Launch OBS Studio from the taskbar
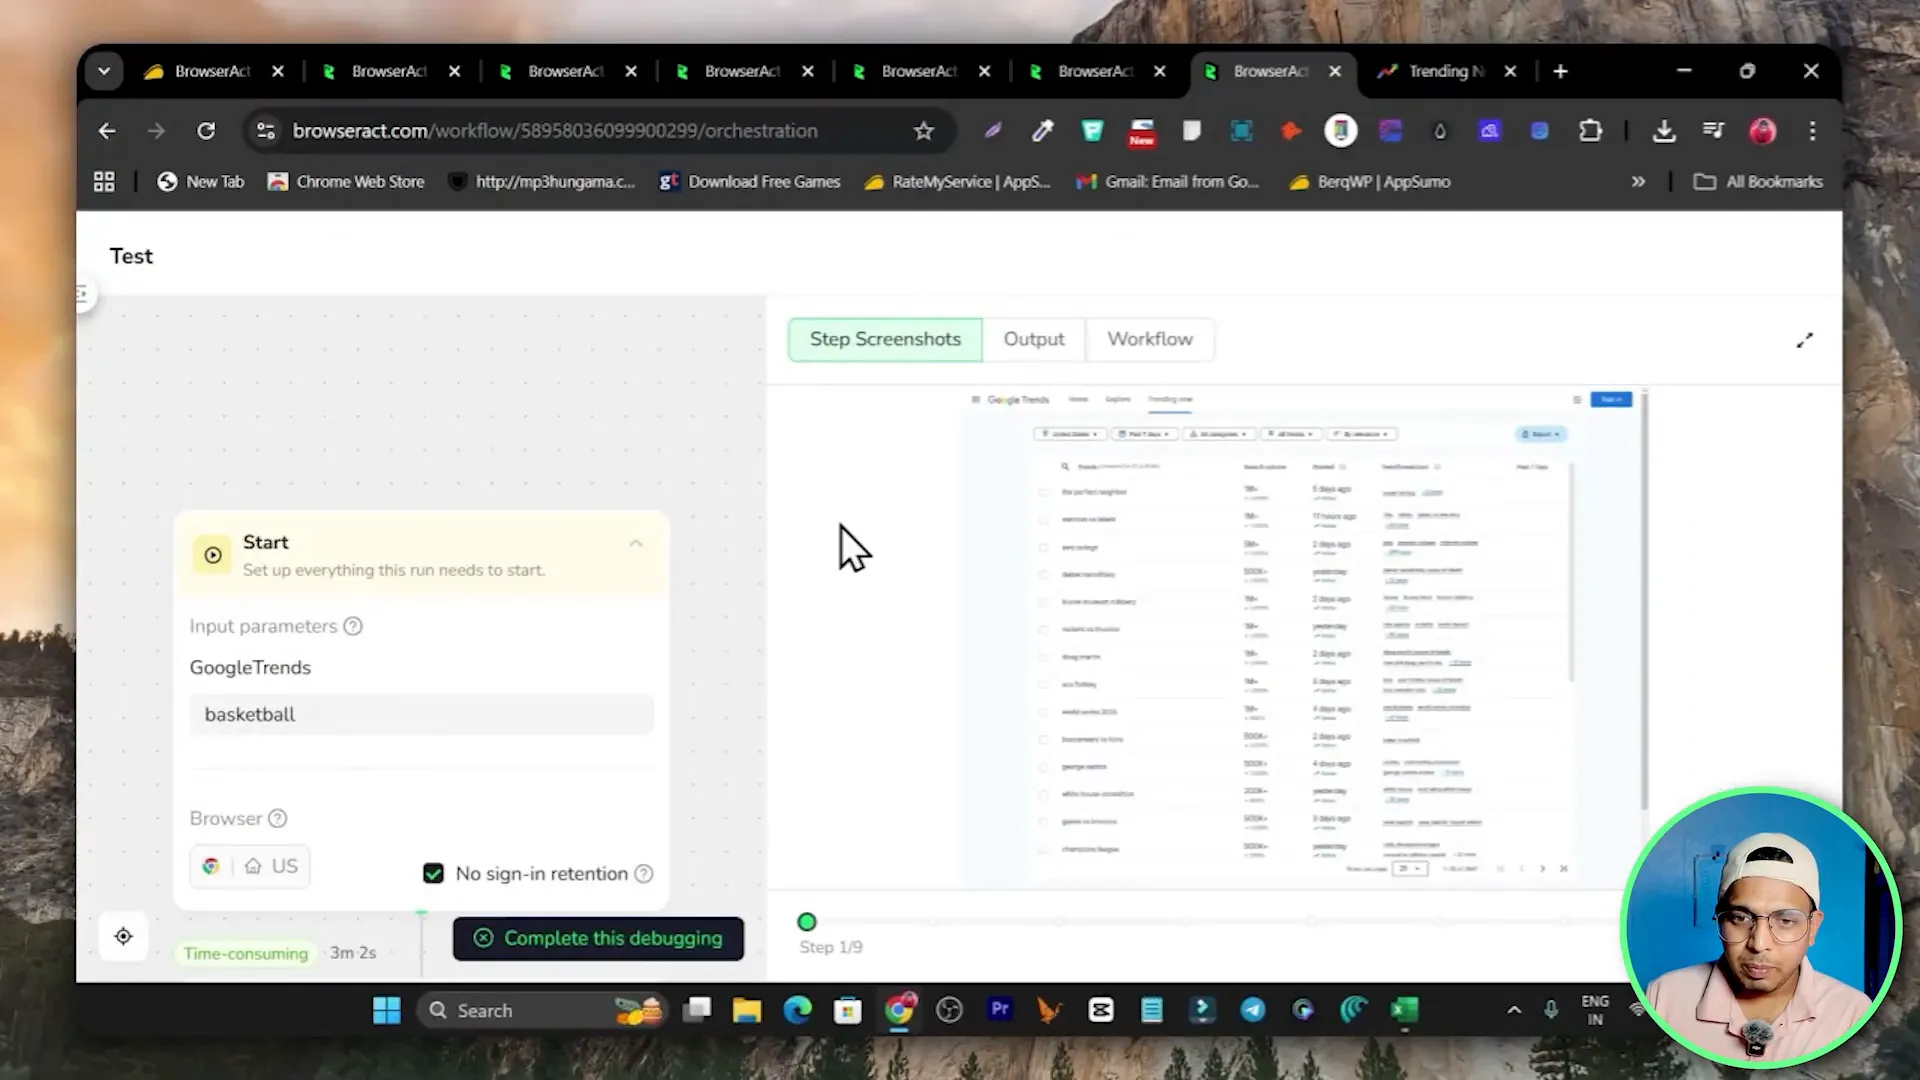 948,1010
